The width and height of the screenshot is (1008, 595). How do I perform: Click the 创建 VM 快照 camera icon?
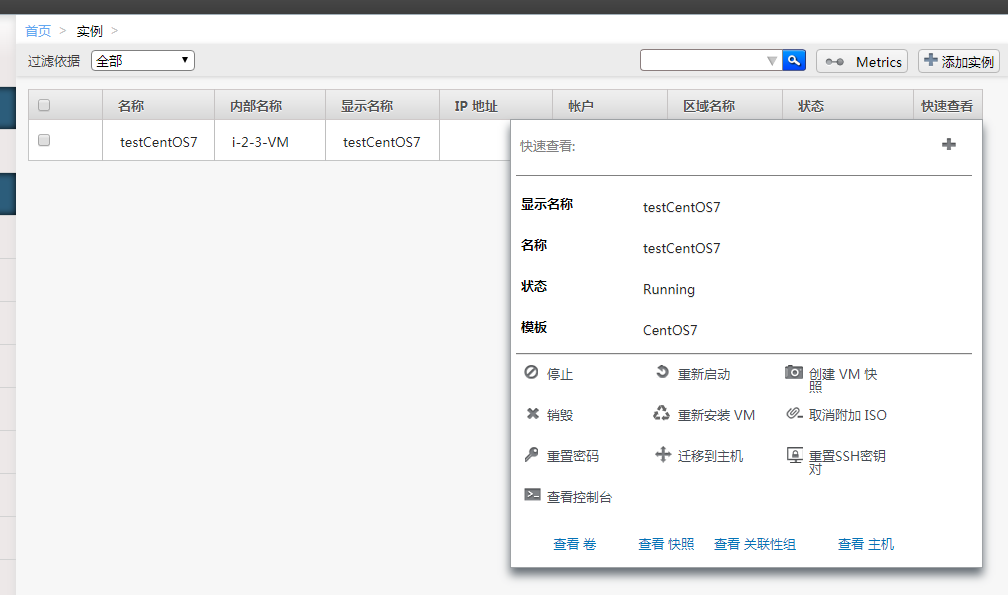point(793,372)
